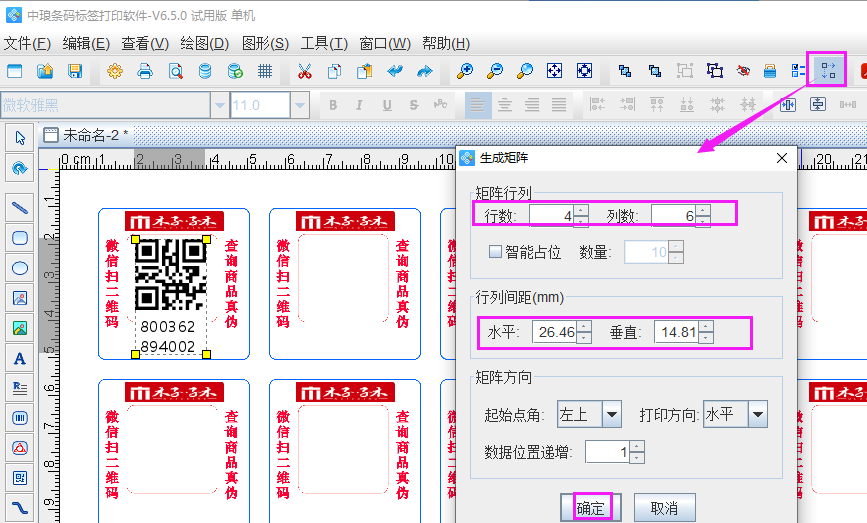
Task: Click the Paste icon
Action: pyautogui.click(x=364, y=71)
